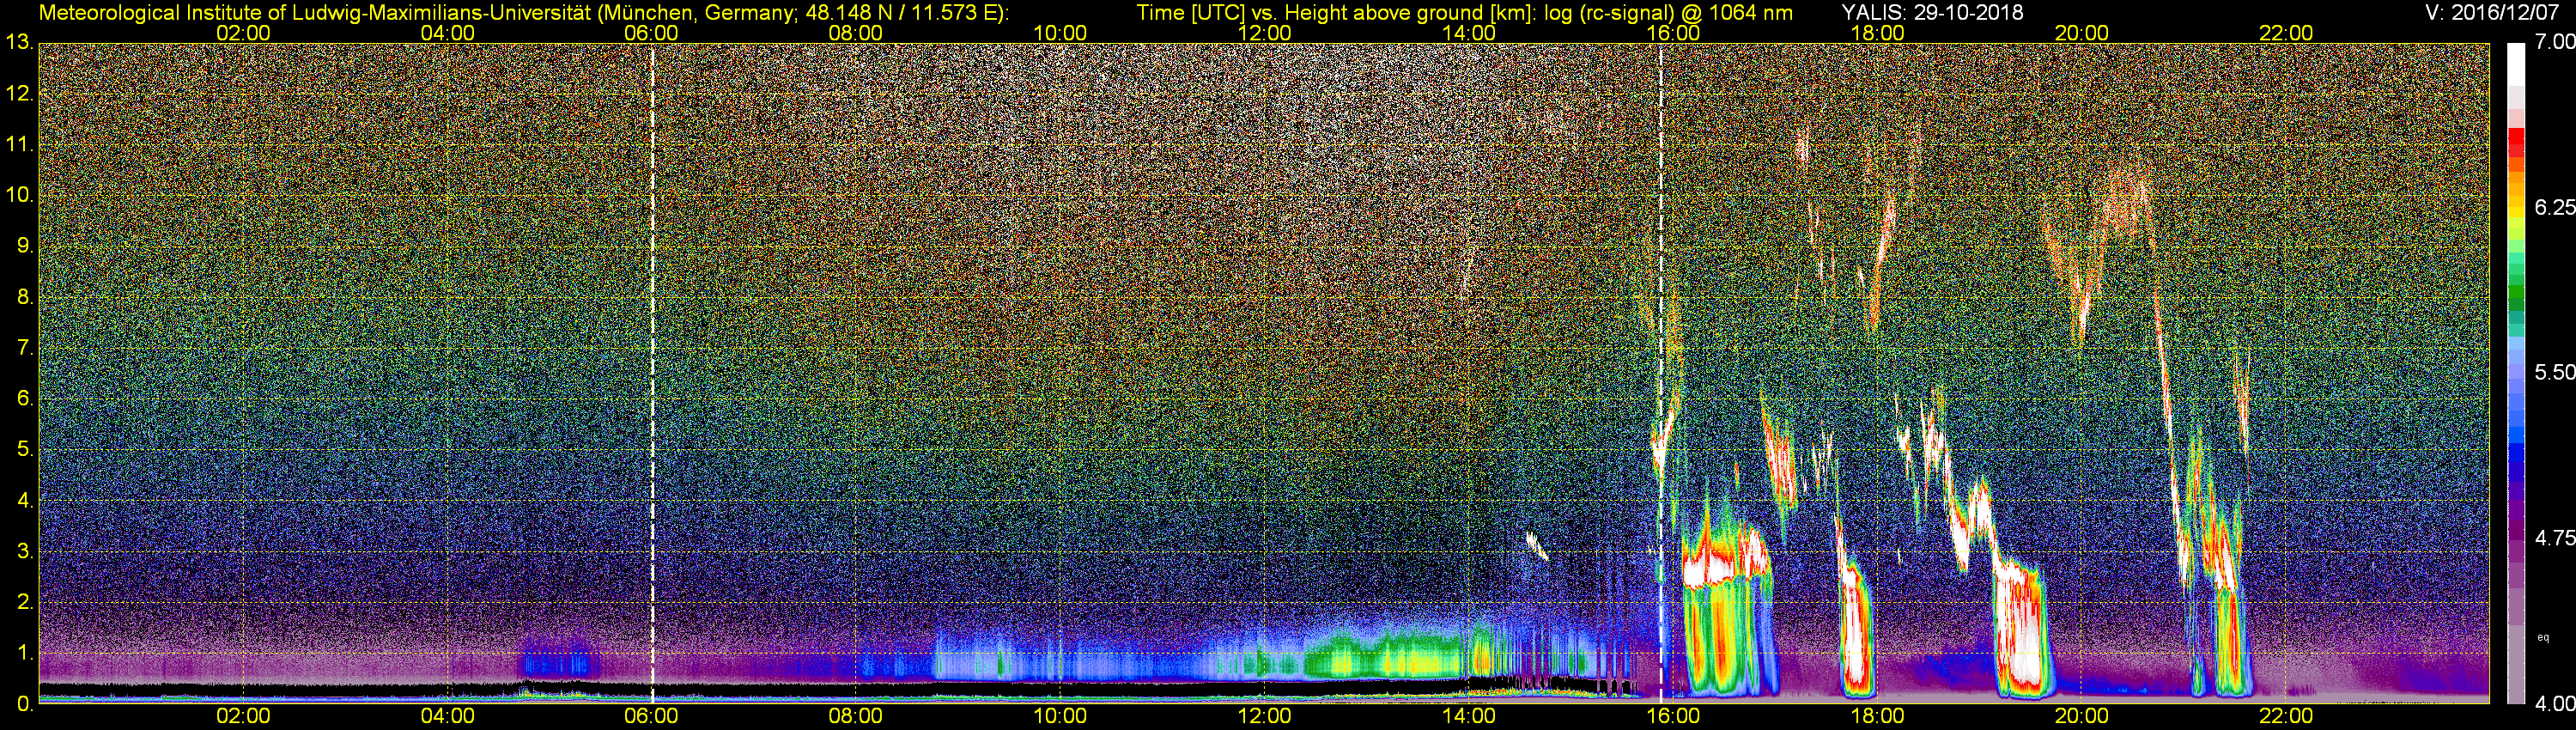Click the 10 km height axis label
Image resolution: width=2576 pixels, height=730 pixels.
click(x=20, y=196)
